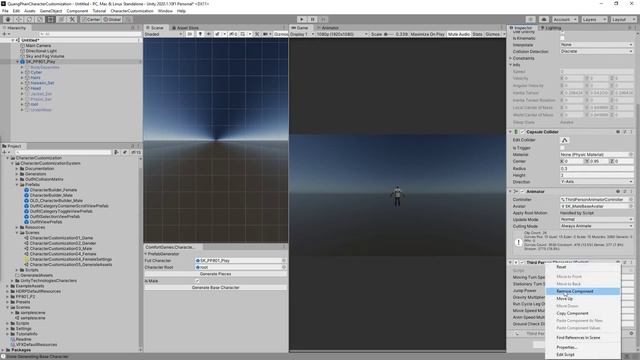640x360 pixels.
Task: Open the Cloud services icon
Action: (544, 19)
